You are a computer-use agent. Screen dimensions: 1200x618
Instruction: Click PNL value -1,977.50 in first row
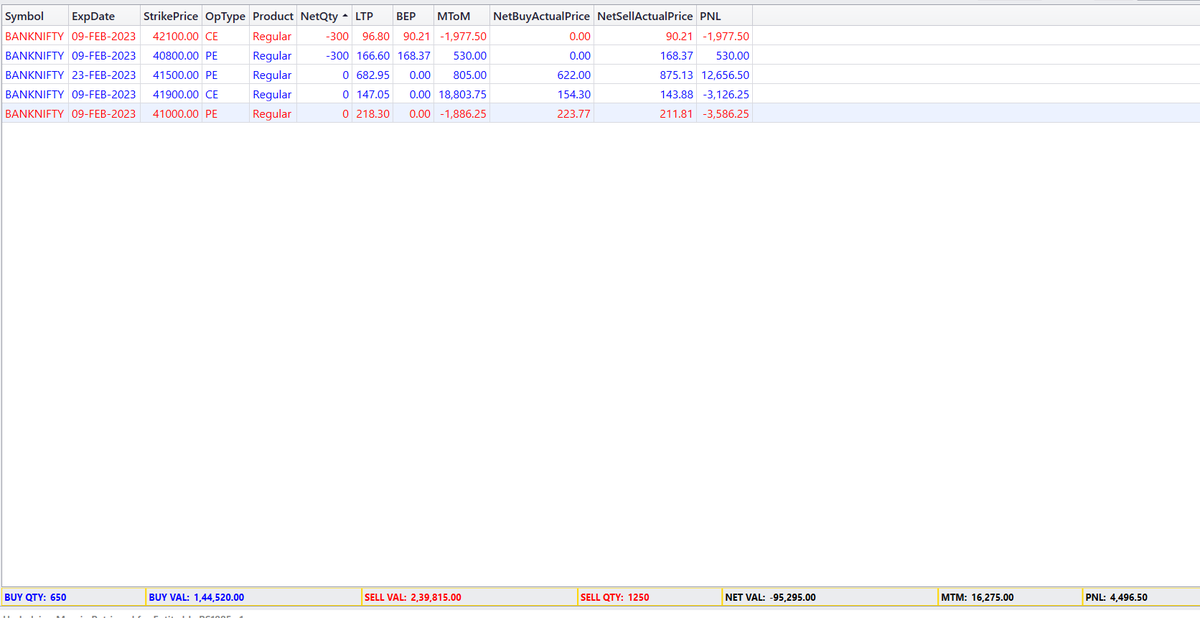click(x=727, y=36)
